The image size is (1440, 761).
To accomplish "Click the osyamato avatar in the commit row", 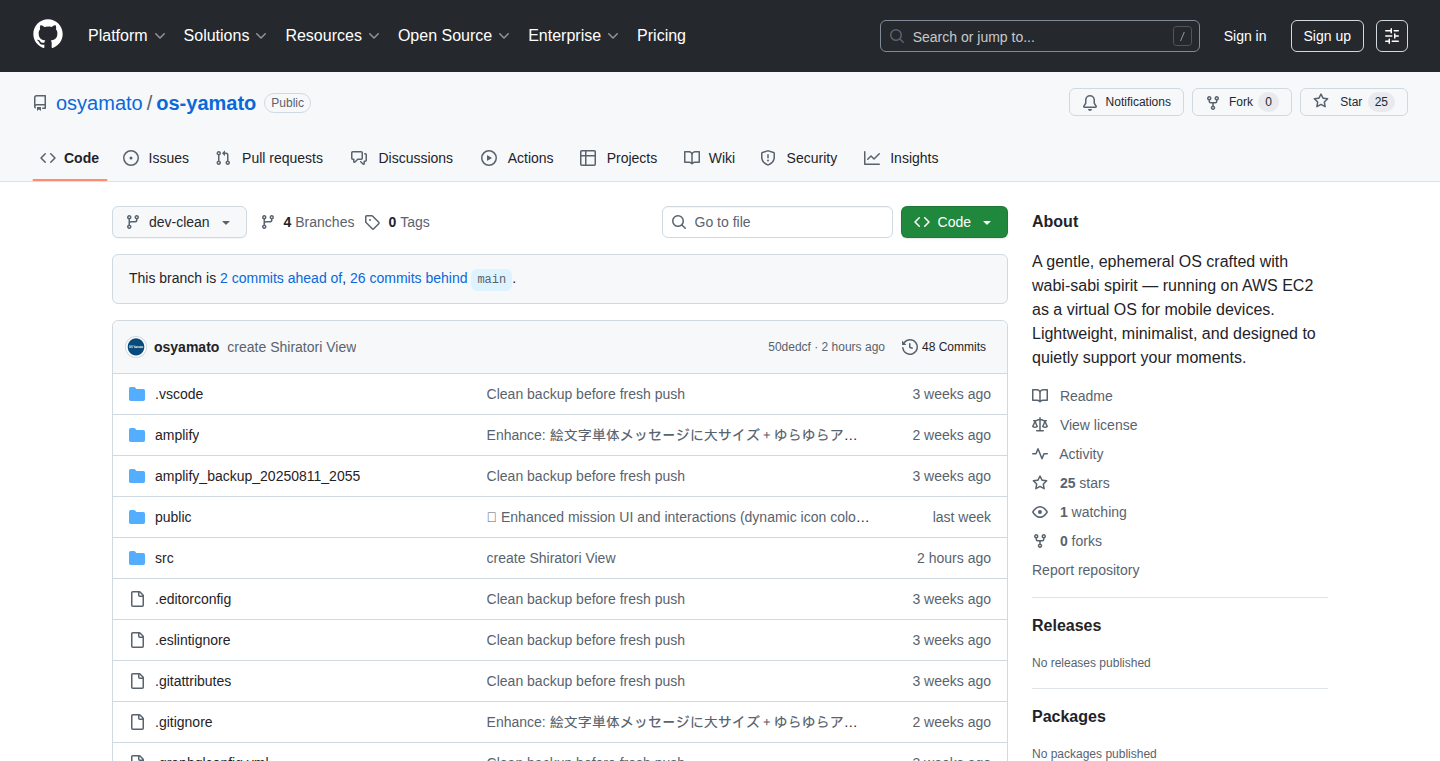I will (x=136, y=347).
